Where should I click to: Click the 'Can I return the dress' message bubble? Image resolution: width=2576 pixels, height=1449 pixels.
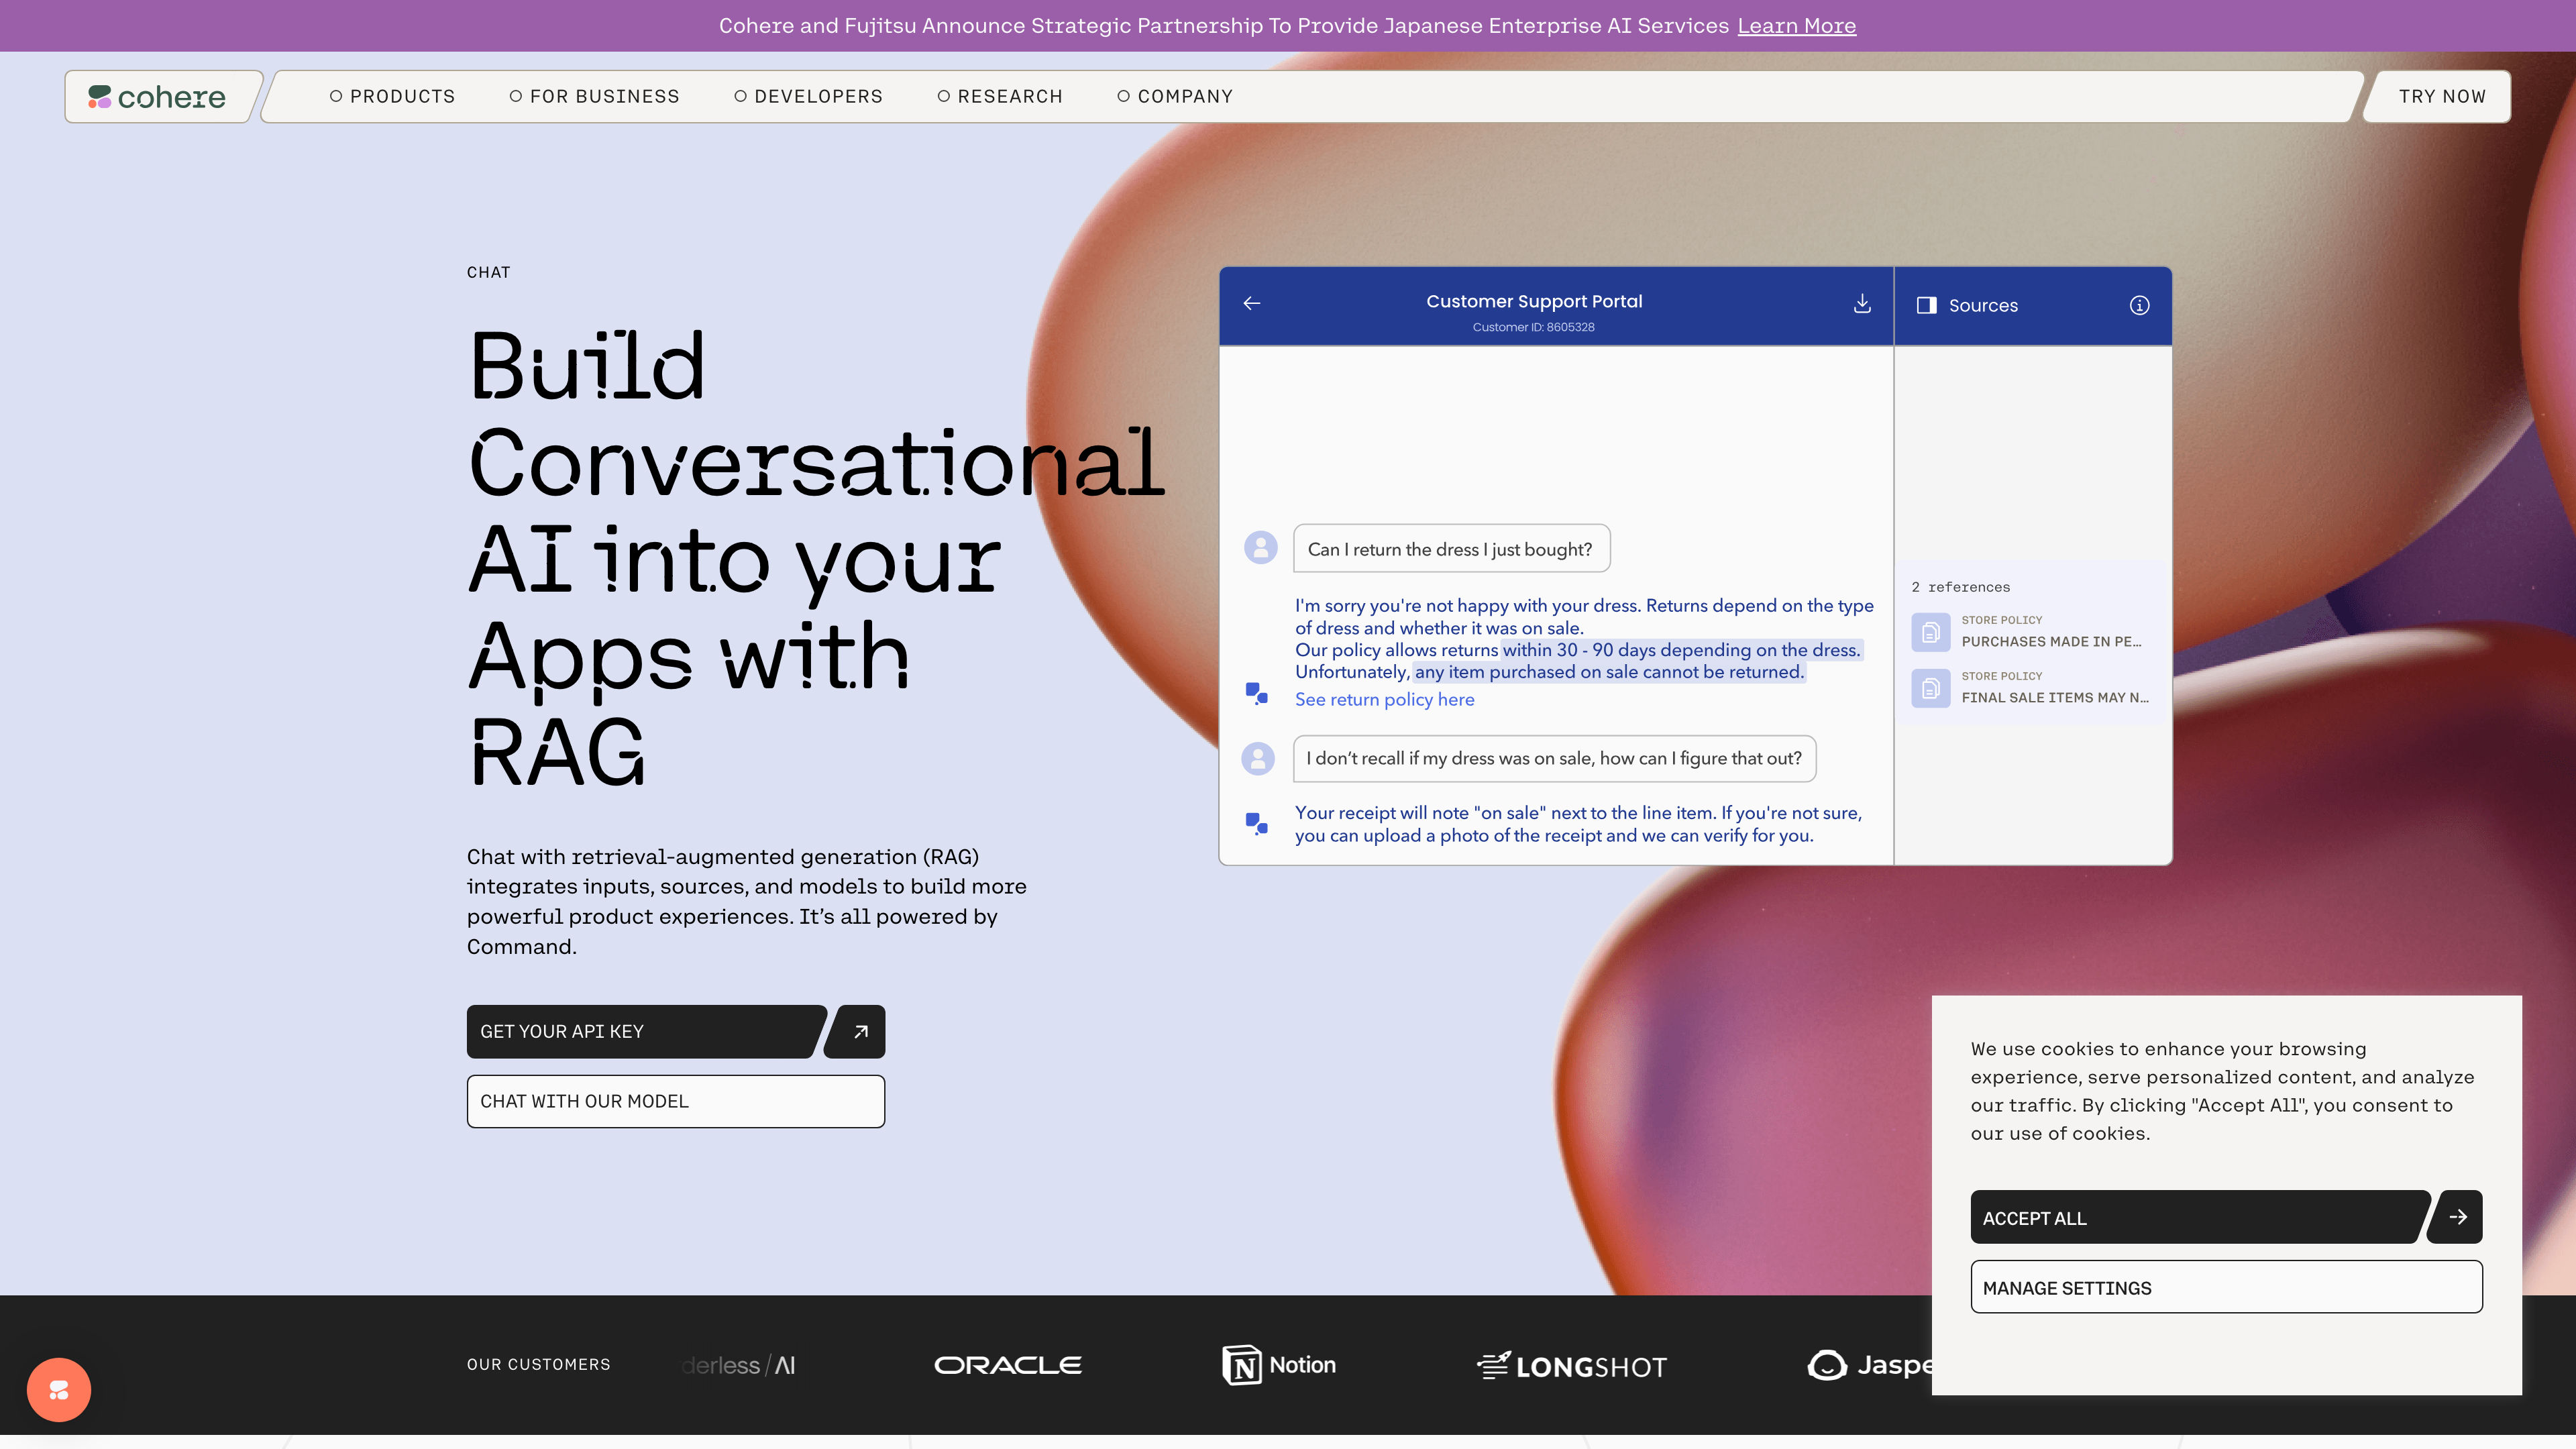coord(1451,548)
